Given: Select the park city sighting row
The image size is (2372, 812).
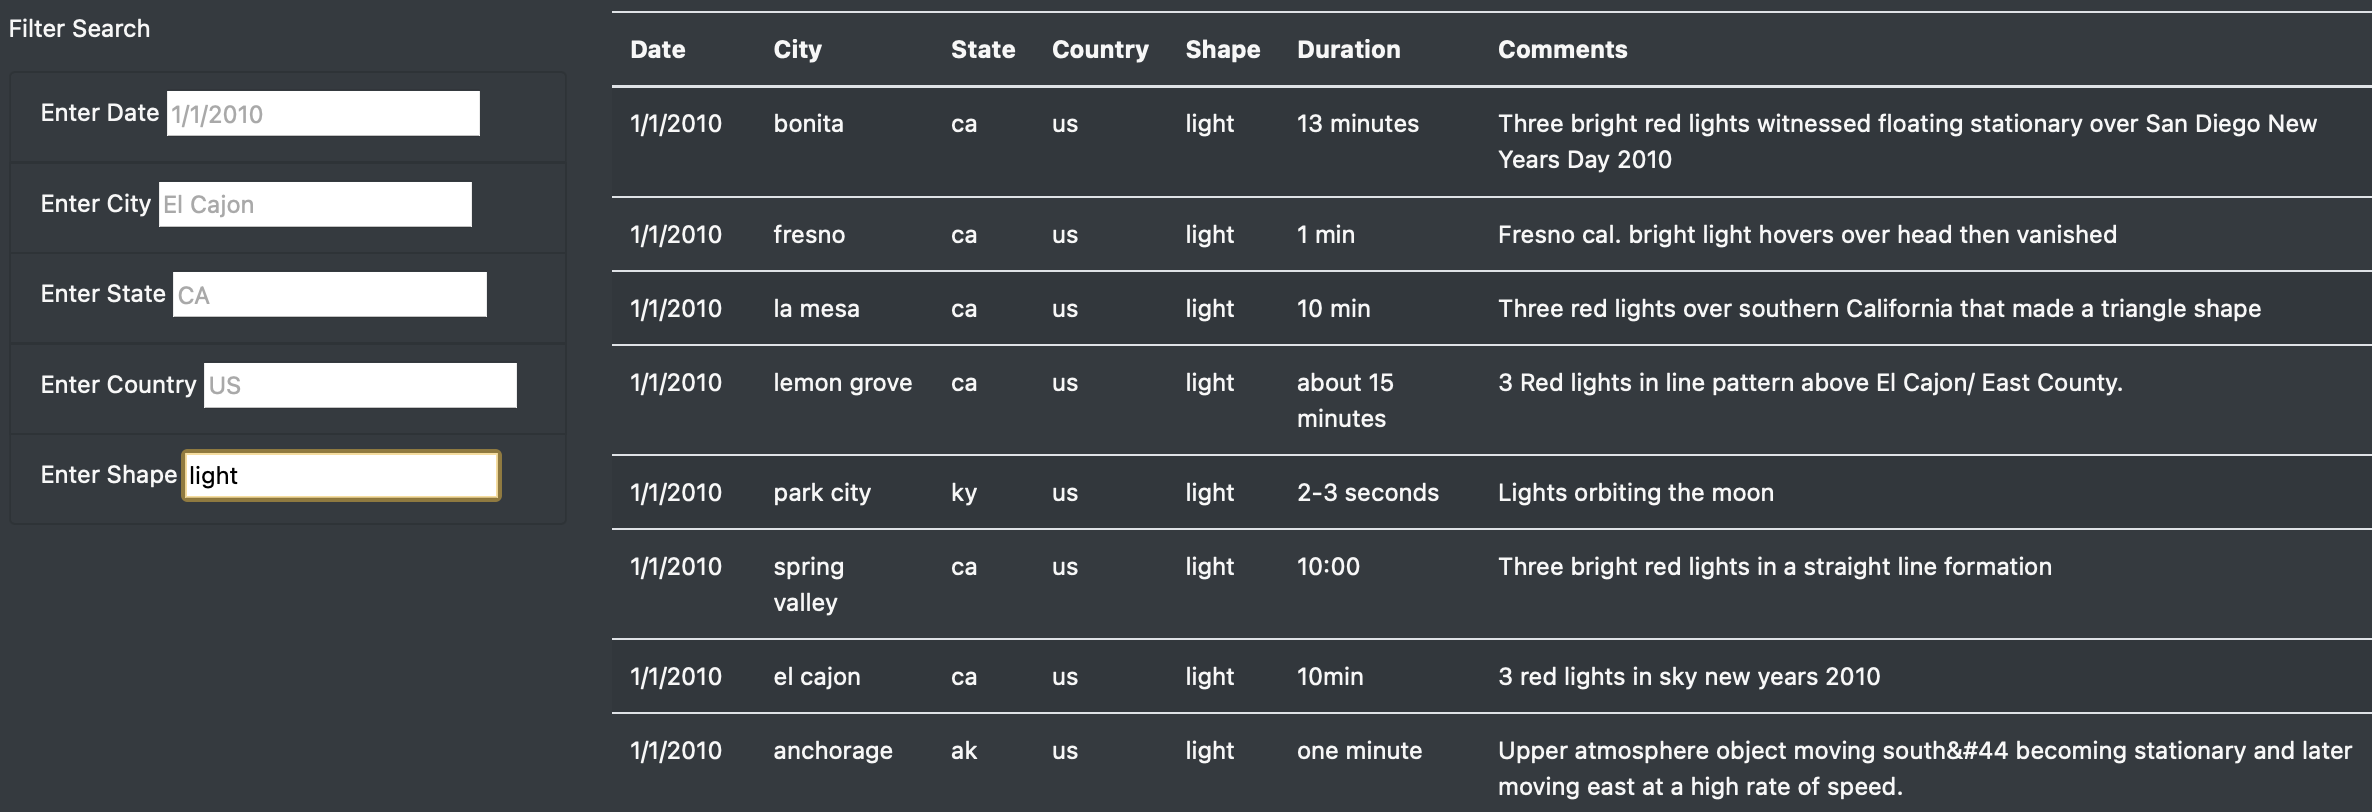Looking at the screenshot, I should coord(1200,492).
